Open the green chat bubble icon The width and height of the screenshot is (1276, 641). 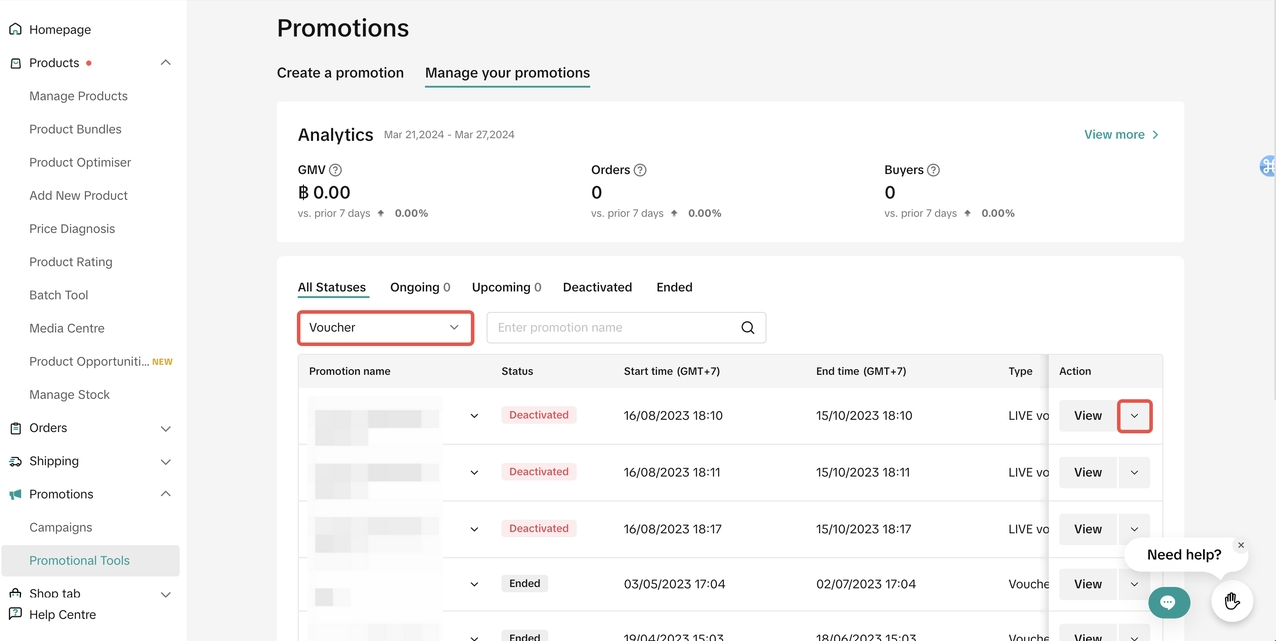1168,602
